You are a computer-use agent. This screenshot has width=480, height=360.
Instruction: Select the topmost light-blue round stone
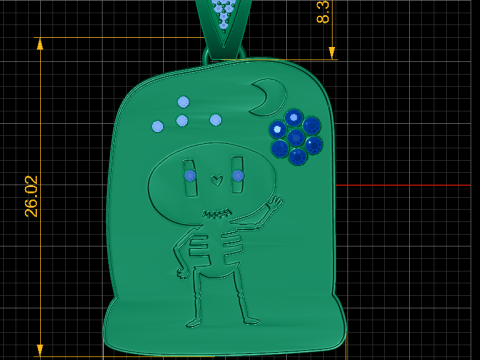[183, 102]
